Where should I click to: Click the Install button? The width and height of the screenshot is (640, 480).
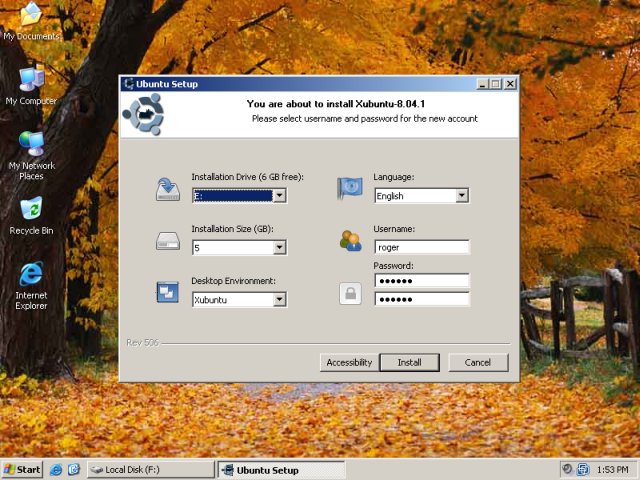coord(409,362)
